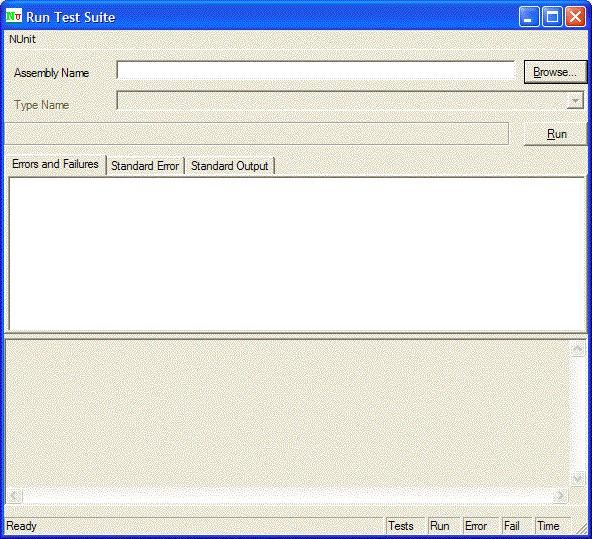This screenshot has width=592, height=539.
Task: Click the Time status bar panel
Action: coord(552,526)
